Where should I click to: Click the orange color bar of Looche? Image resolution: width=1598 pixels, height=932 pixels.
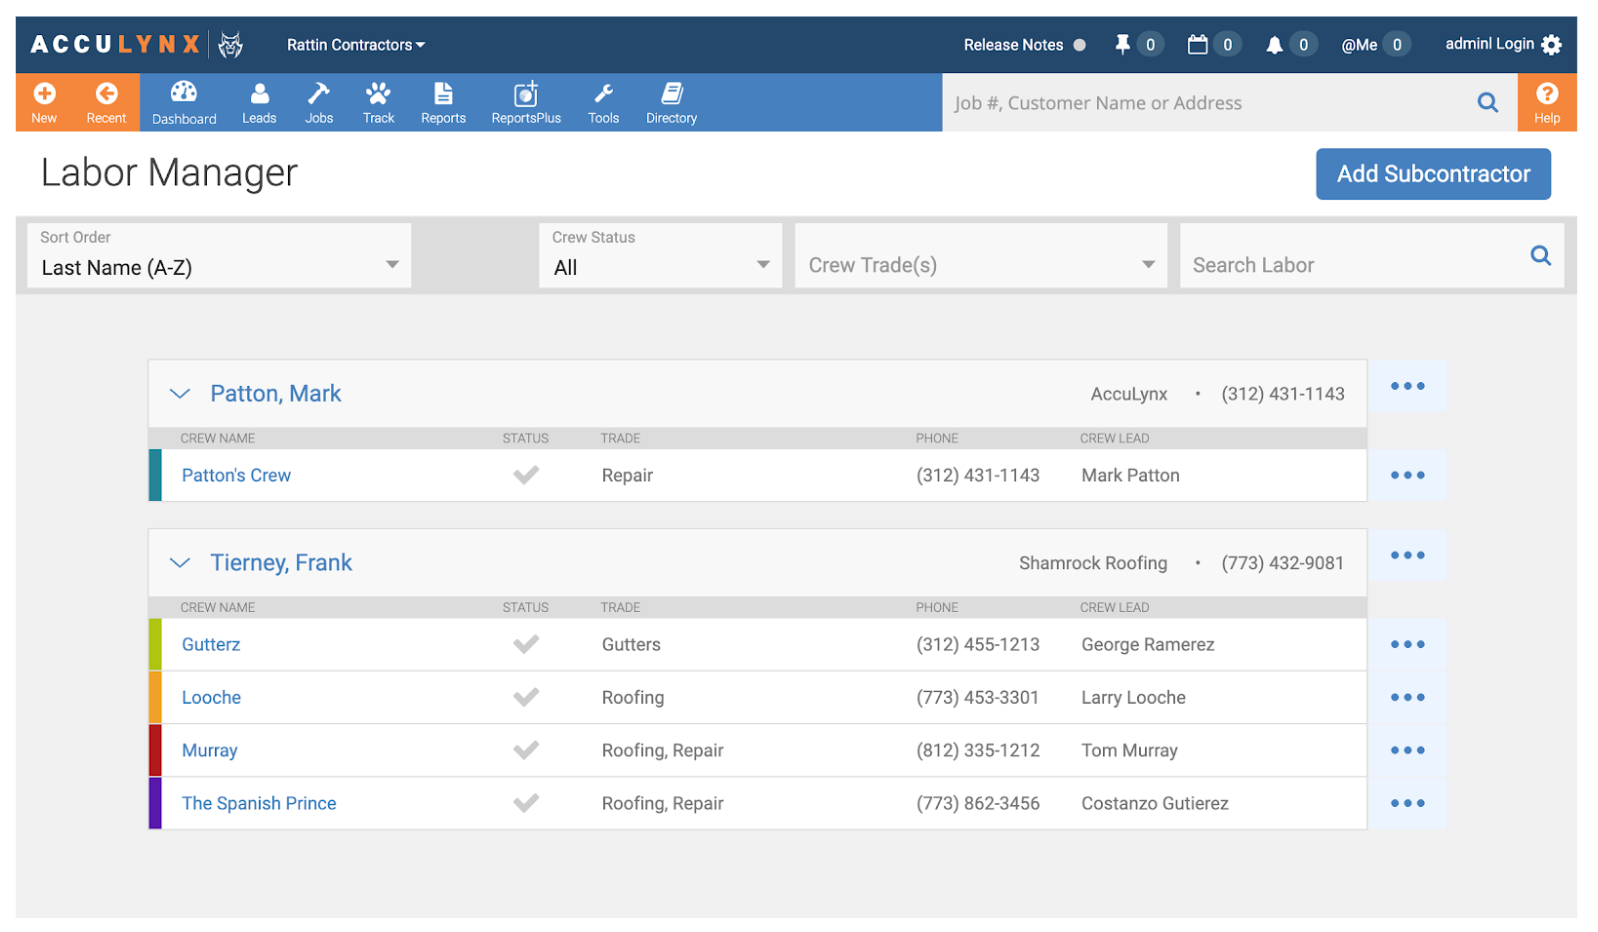(155, 697)
